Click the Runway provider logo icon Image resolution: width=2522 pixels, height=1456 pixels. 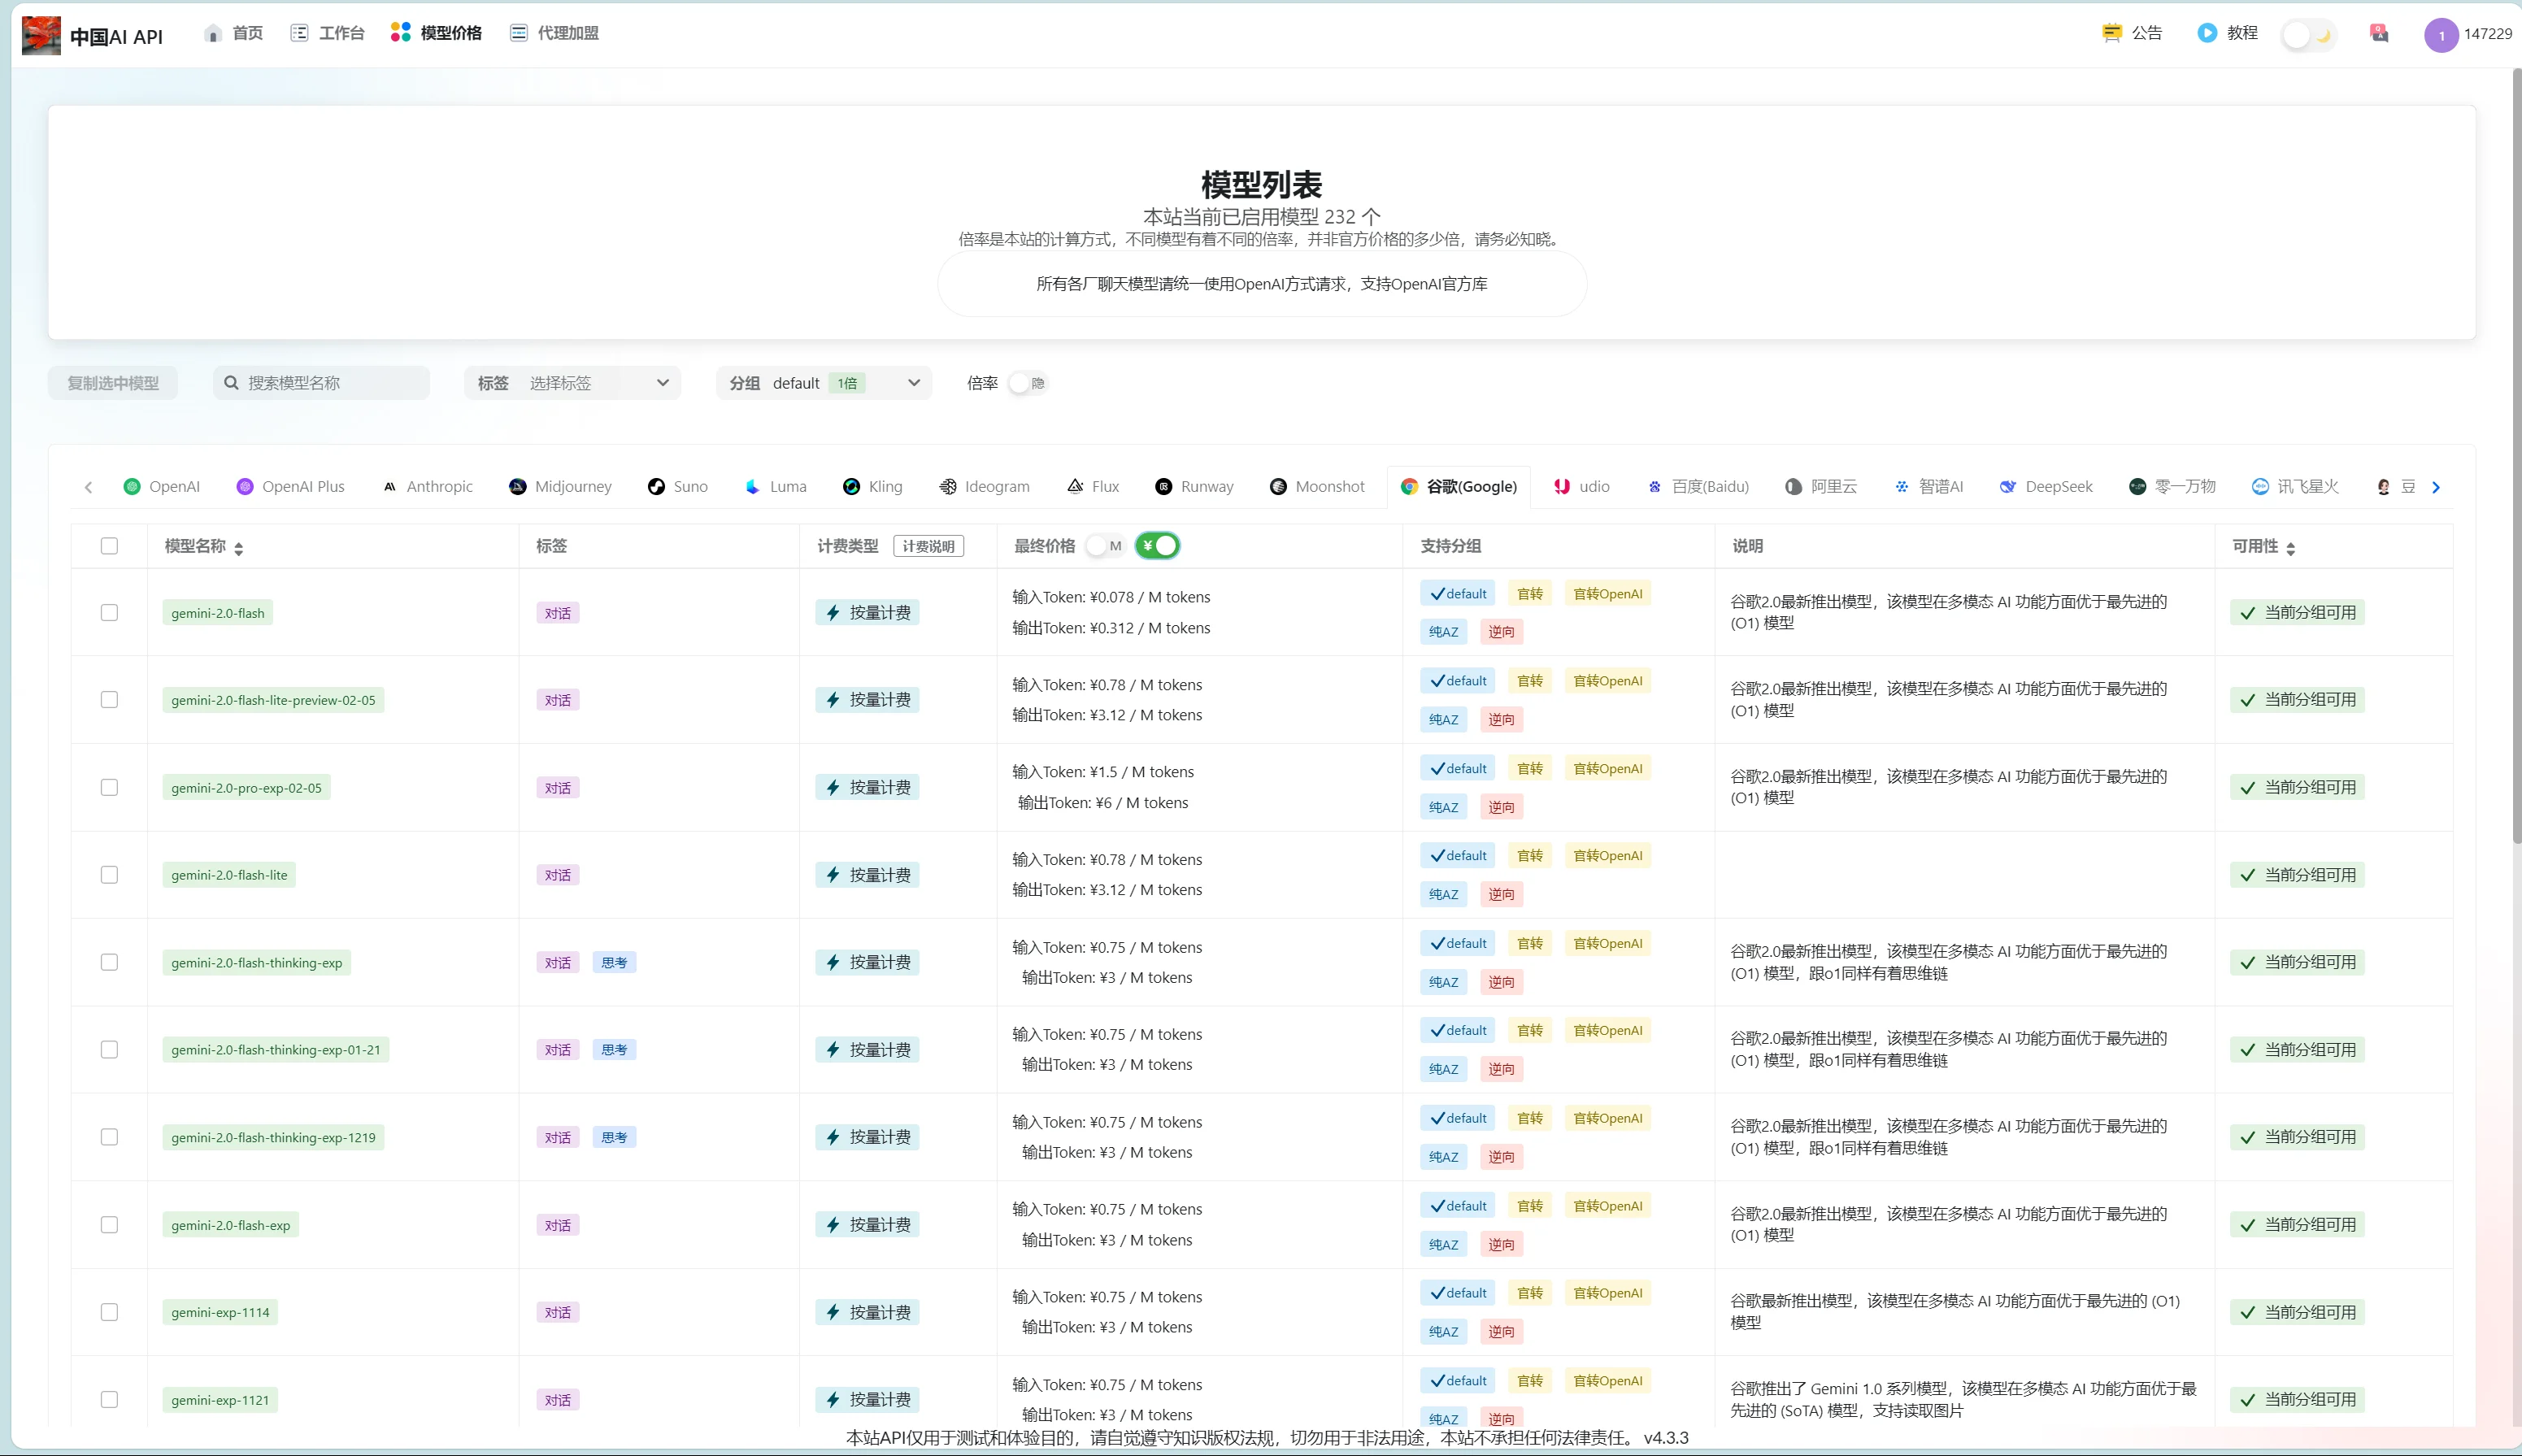1163,487
